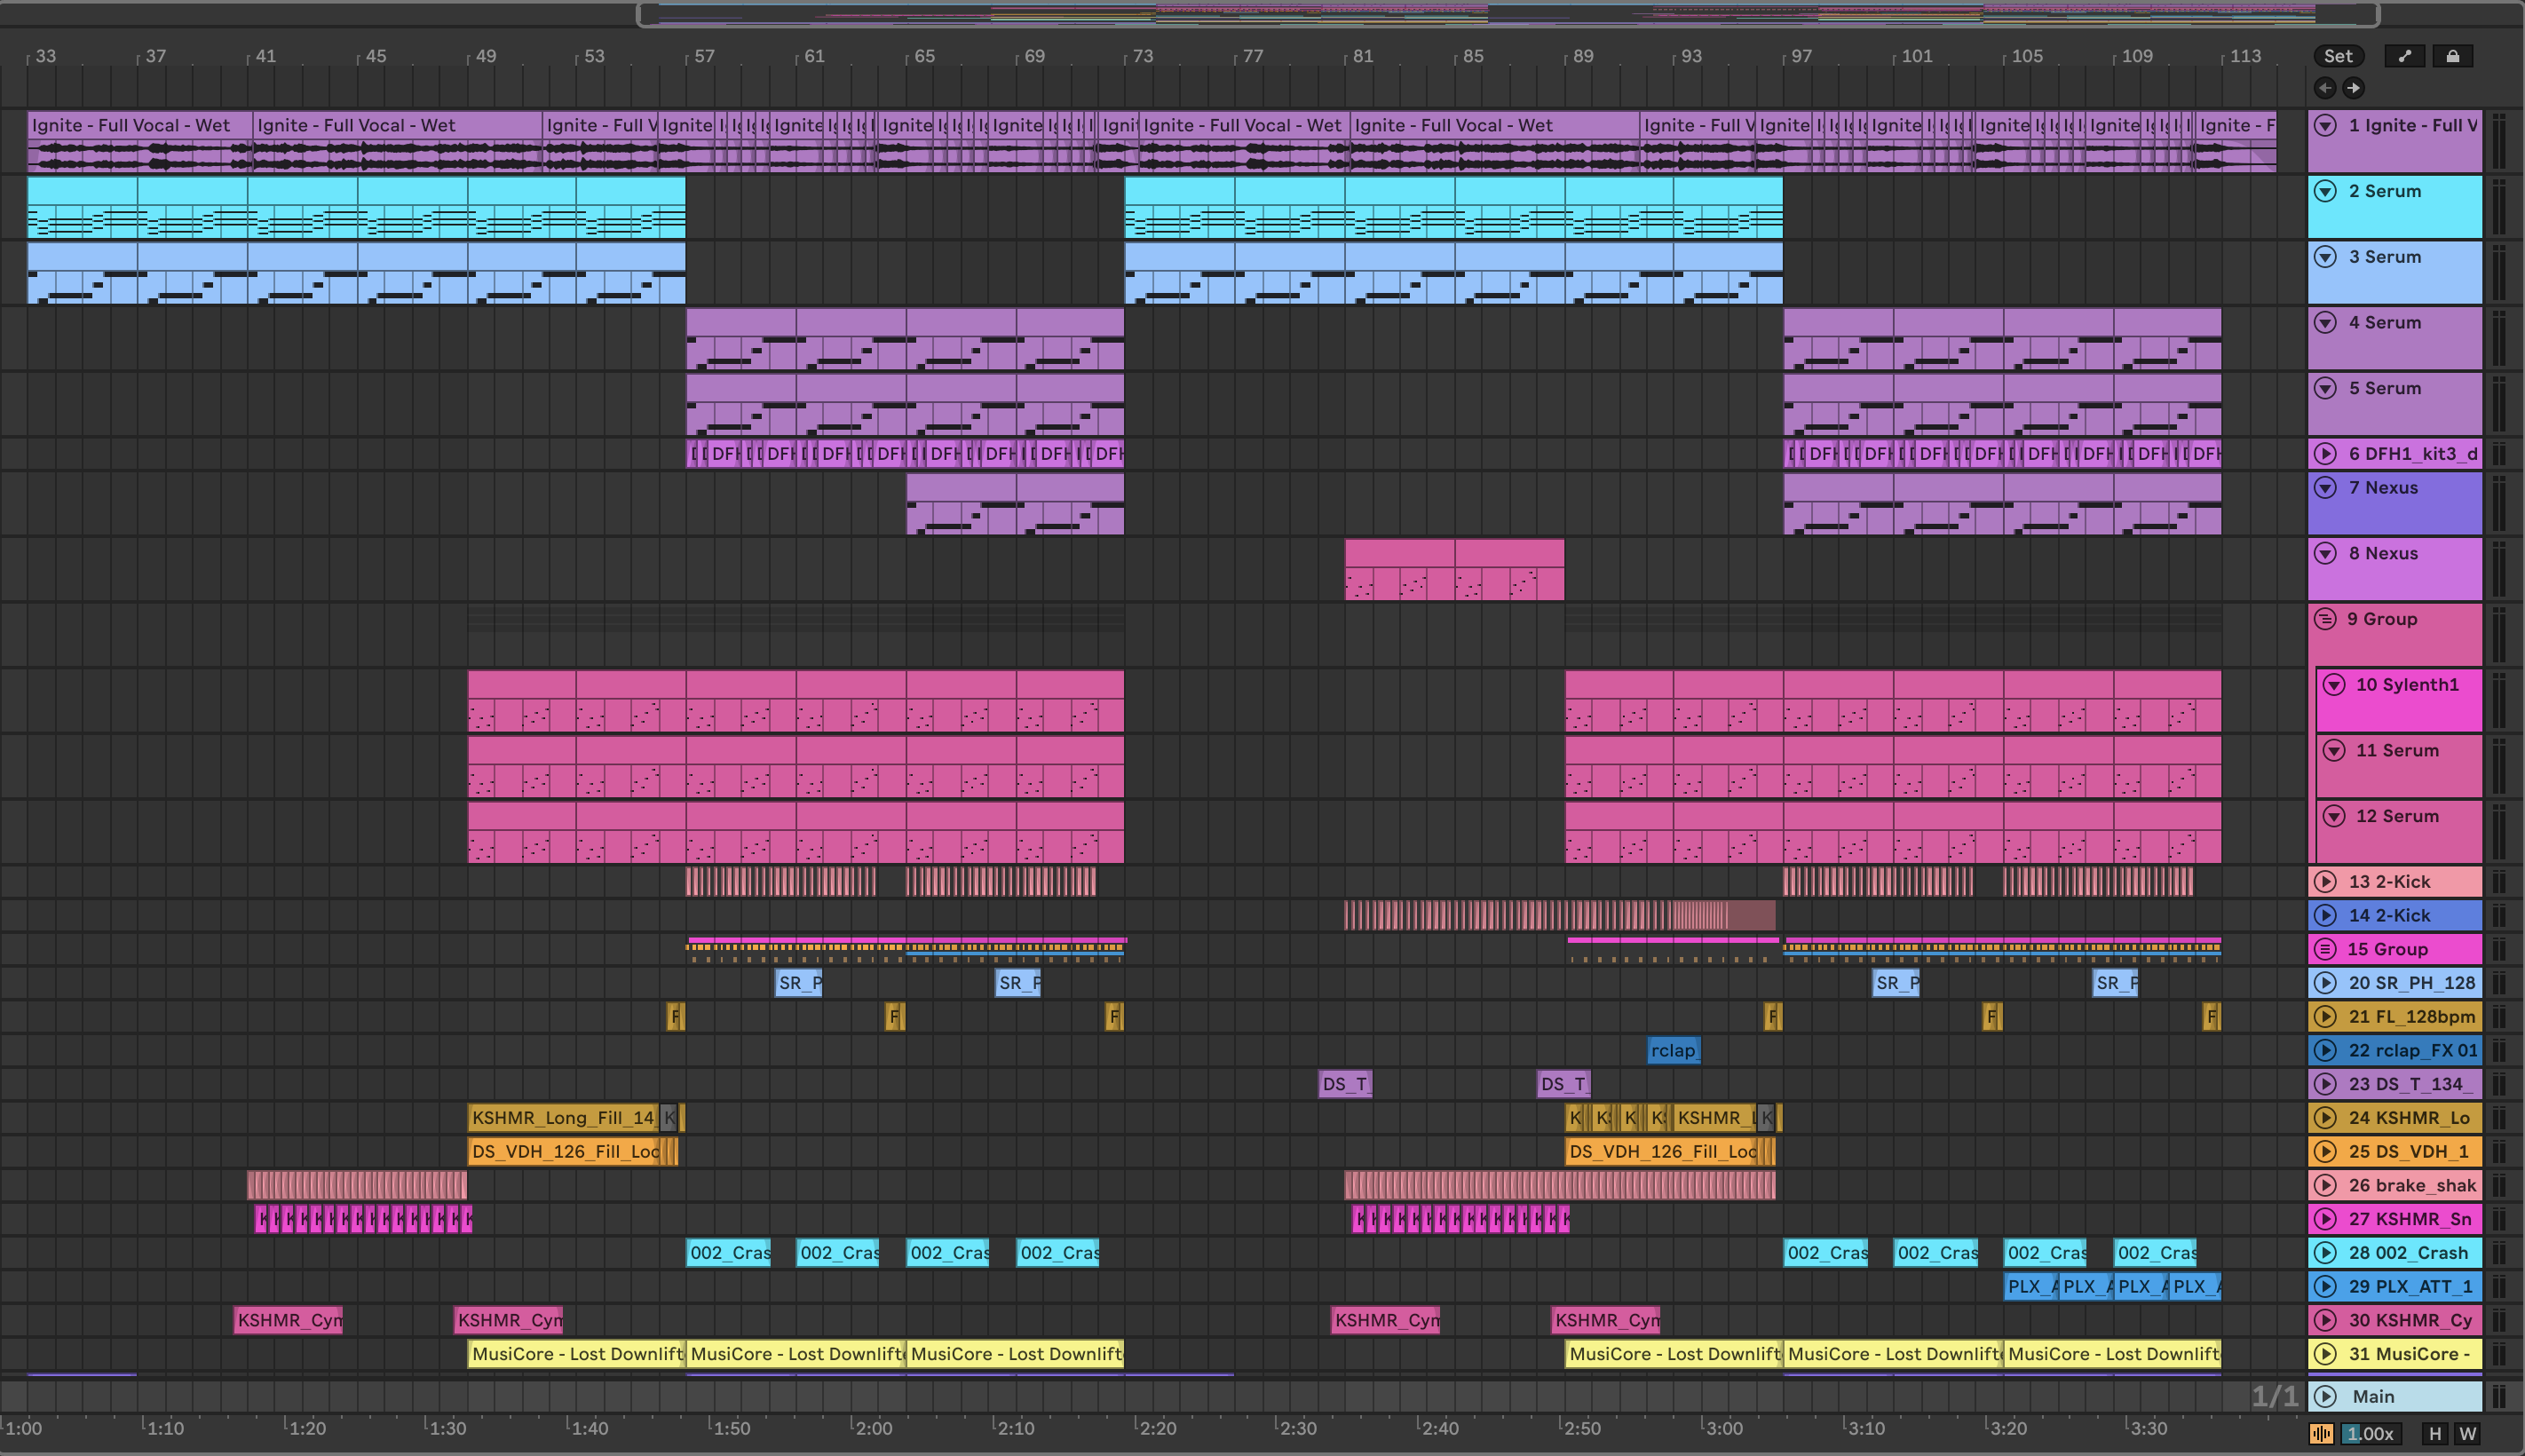
Task: Expand the 15 Group fold icon
Action: (2326, 949)
